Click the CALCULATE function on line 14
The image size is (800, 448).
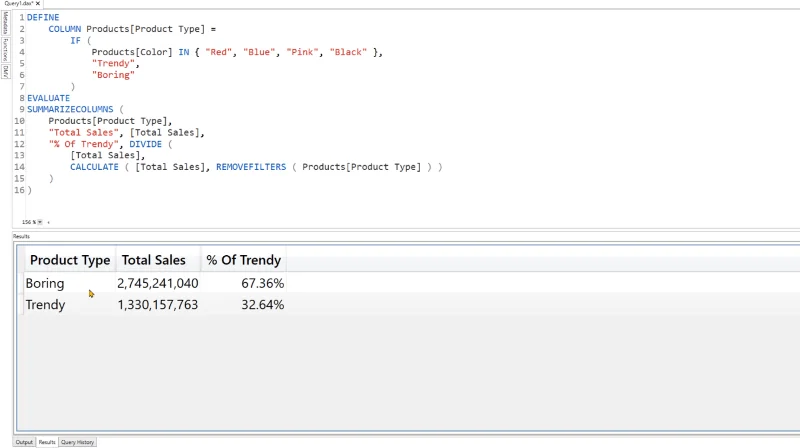pos(94,167)
